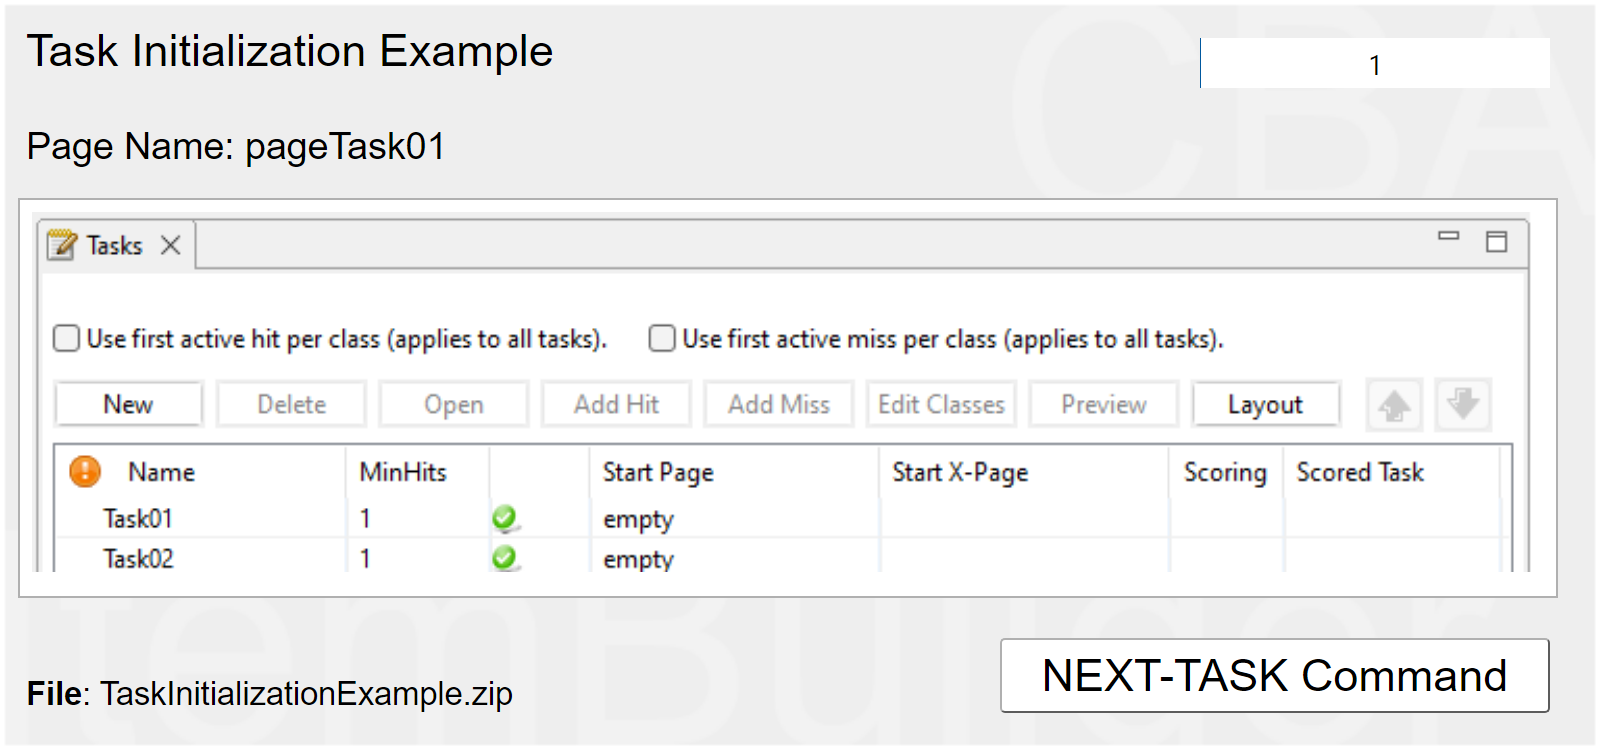Click the input field showing 1

pyautogui.click(x=1375, y=64)
